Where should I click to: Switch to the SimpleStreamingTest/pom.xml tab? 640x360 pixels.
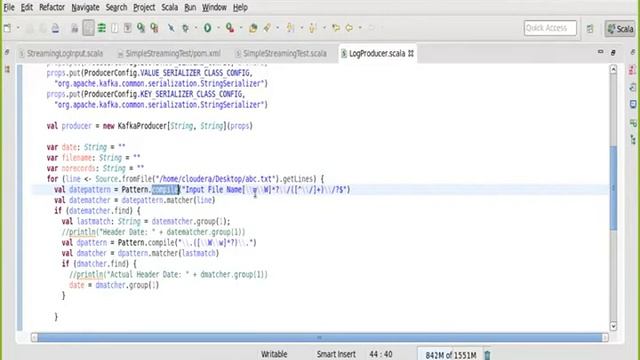(169, 53)
